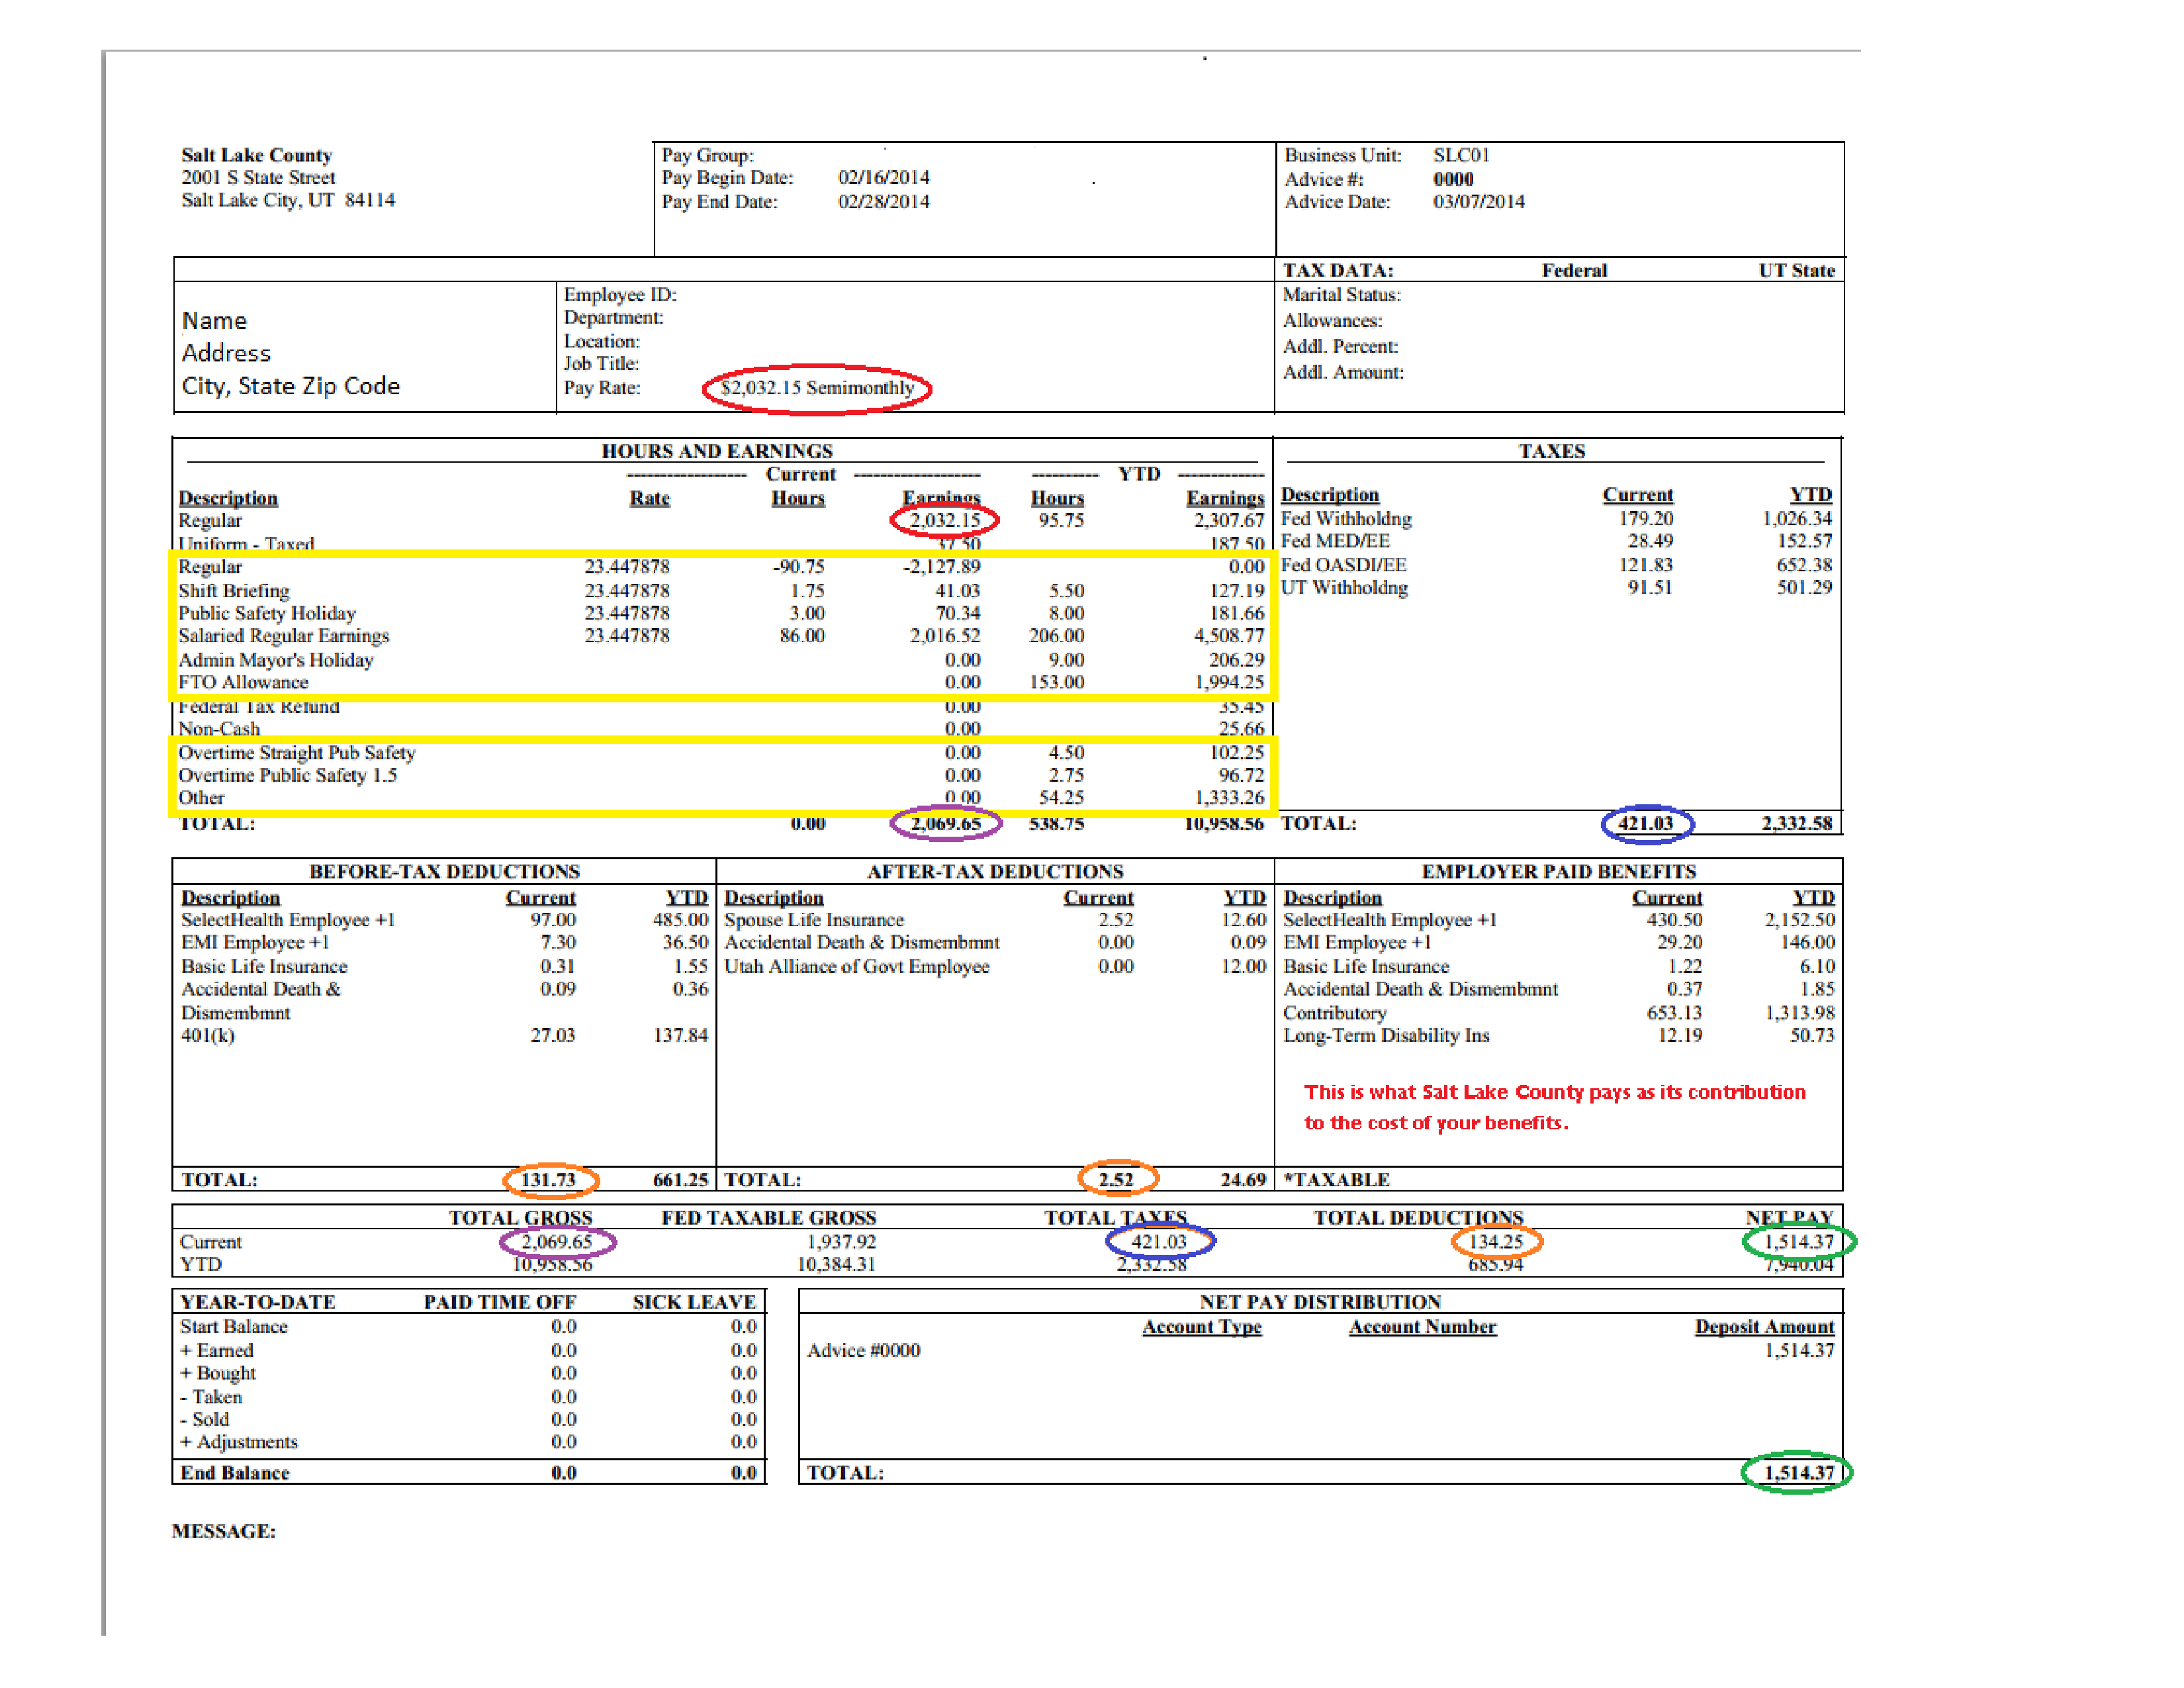Screen dimensions: 2184x1688
Task: Click the Total Deductions current value 134.25
Action: tap(1495, 1241)
